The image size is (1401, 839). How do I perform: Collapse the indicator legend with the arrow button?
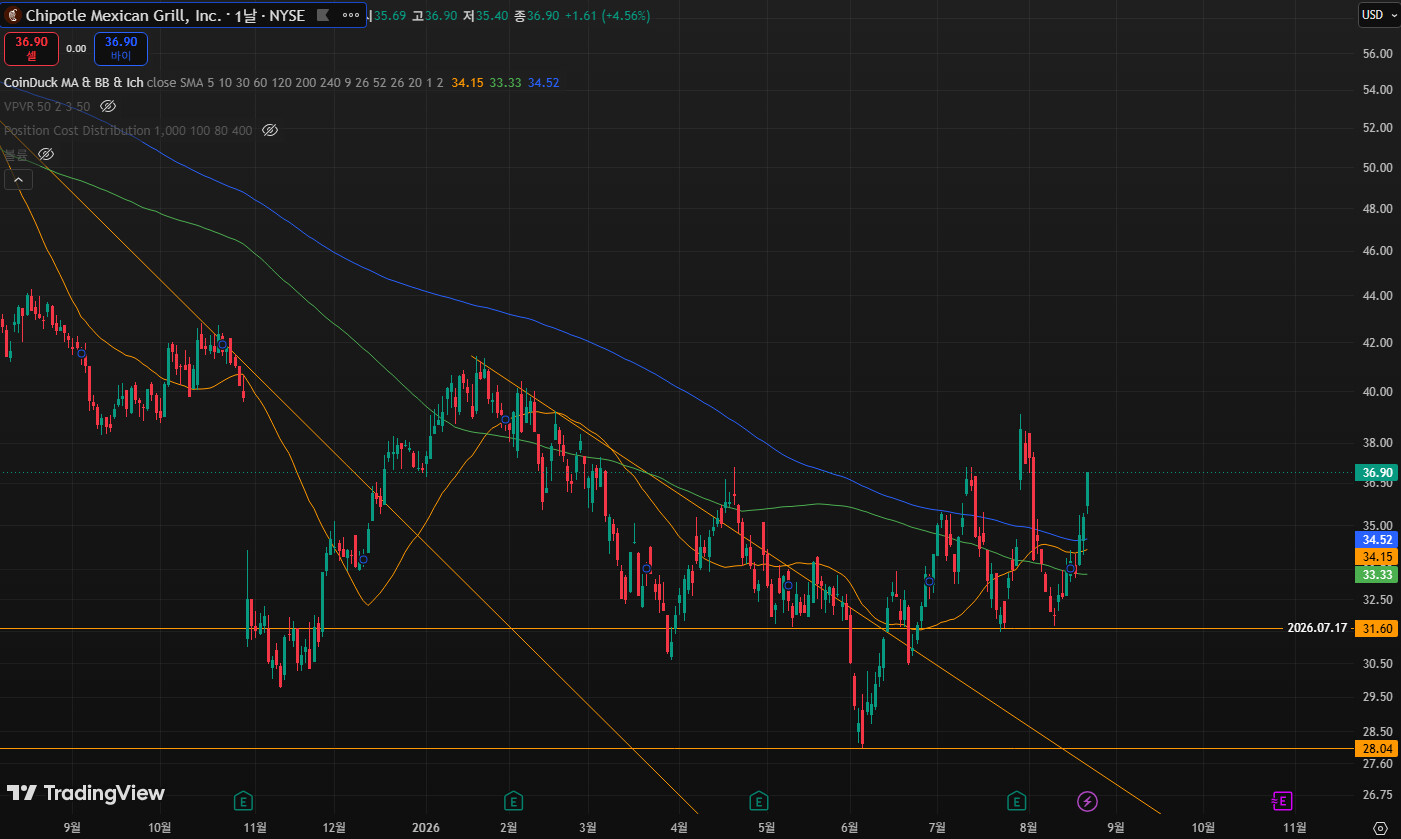pos(19,179)
